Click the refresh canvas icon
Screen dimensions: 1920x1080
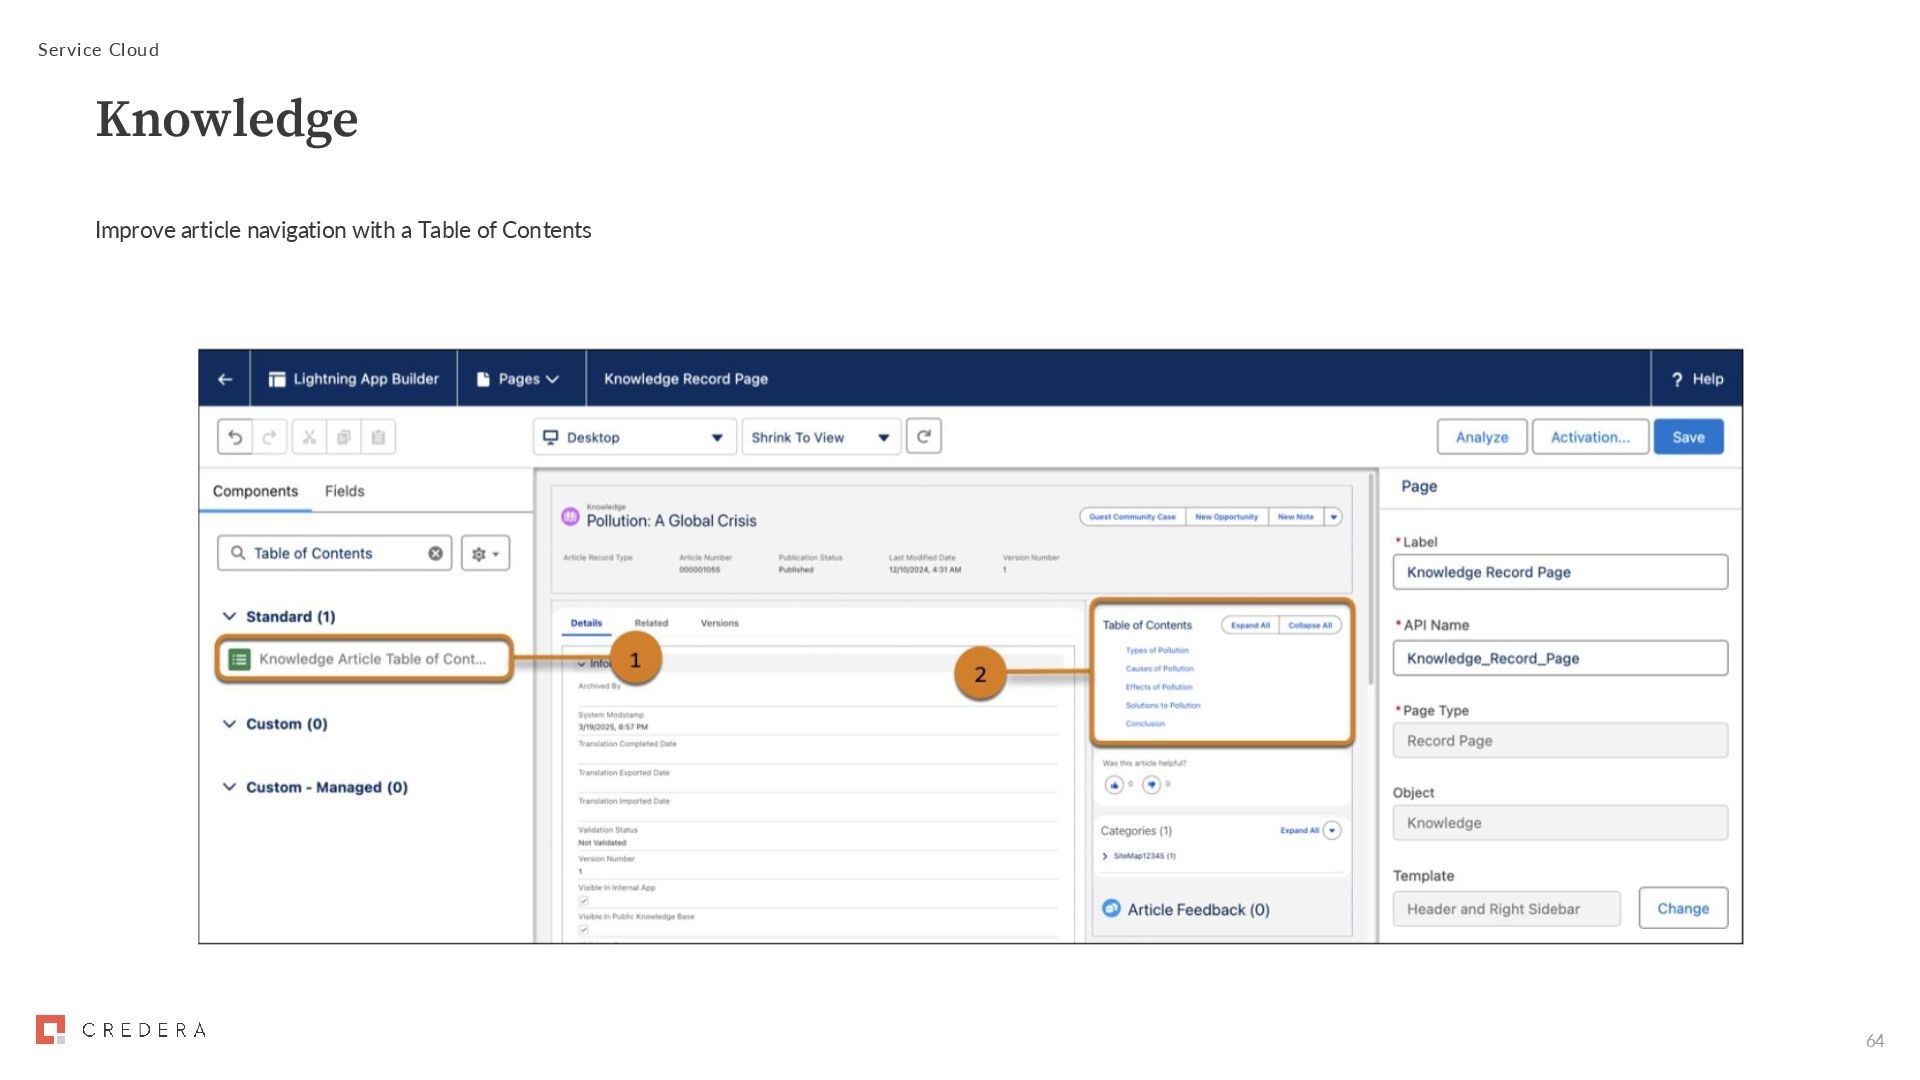(x=924, y=436)
